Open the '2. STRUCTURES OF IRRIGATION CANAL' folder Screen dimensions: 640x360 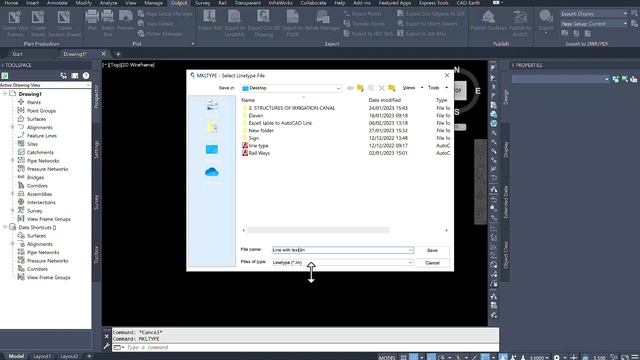click(291, 108)
